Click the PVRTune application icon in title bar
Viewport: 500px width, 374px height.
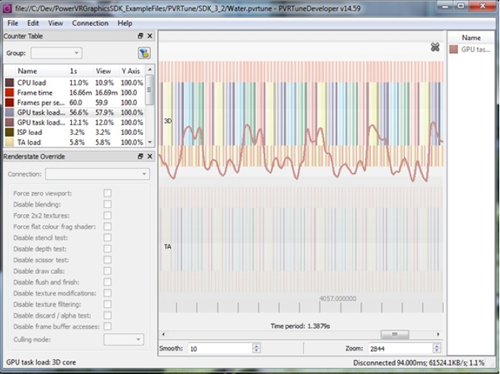click(x=7, y=8)
